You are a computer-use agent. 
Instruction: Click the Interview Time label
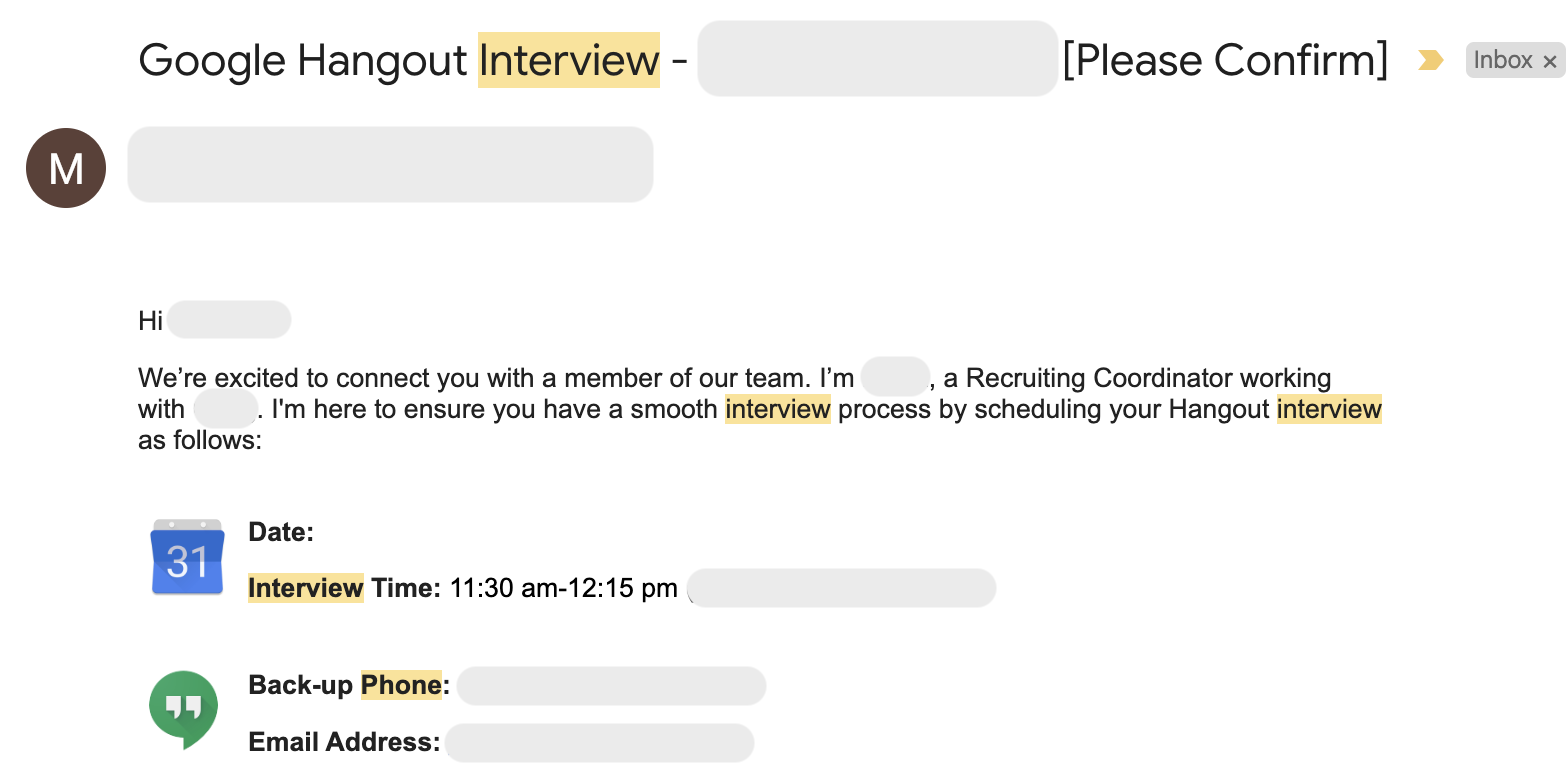(x=344, y=588)
